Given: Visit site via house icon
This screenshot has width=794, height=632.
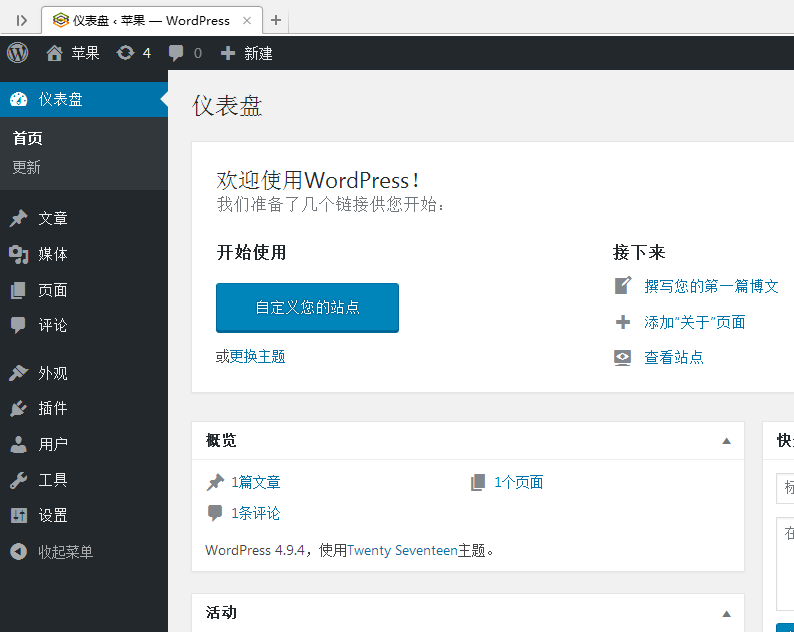Looking at the screenshot, I should tap(54, 53).
